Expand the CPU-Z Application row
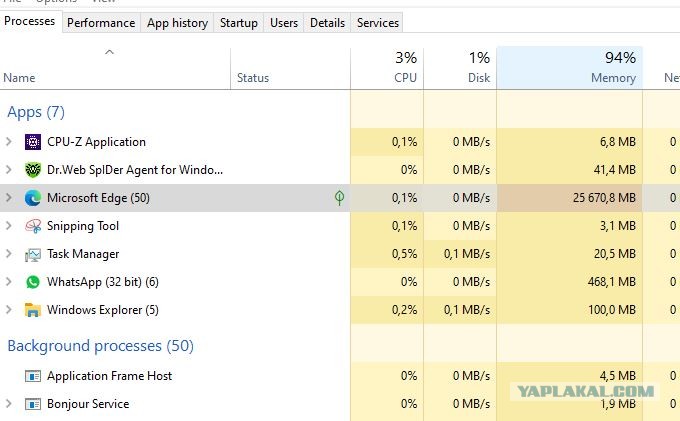680x421 pixels. coord(9,142)
